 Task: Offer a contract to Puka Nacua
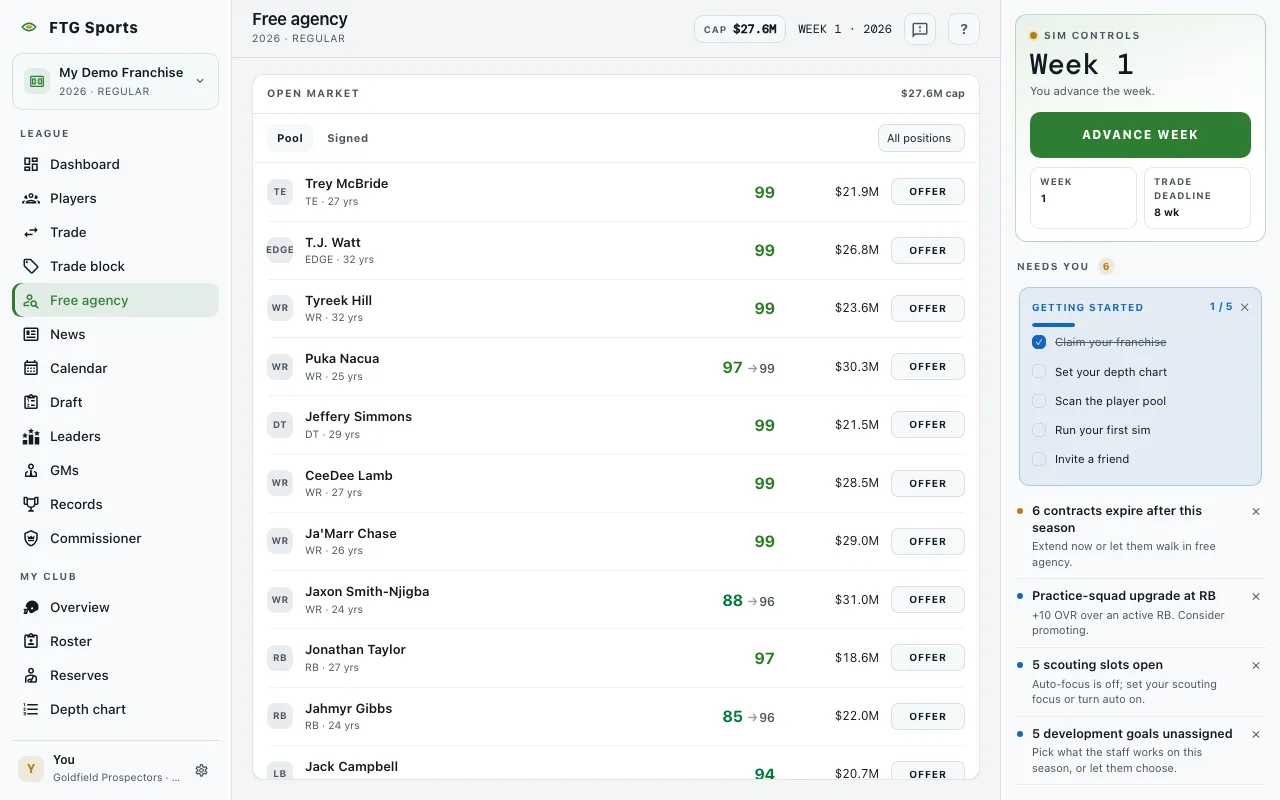click(928, 367)
